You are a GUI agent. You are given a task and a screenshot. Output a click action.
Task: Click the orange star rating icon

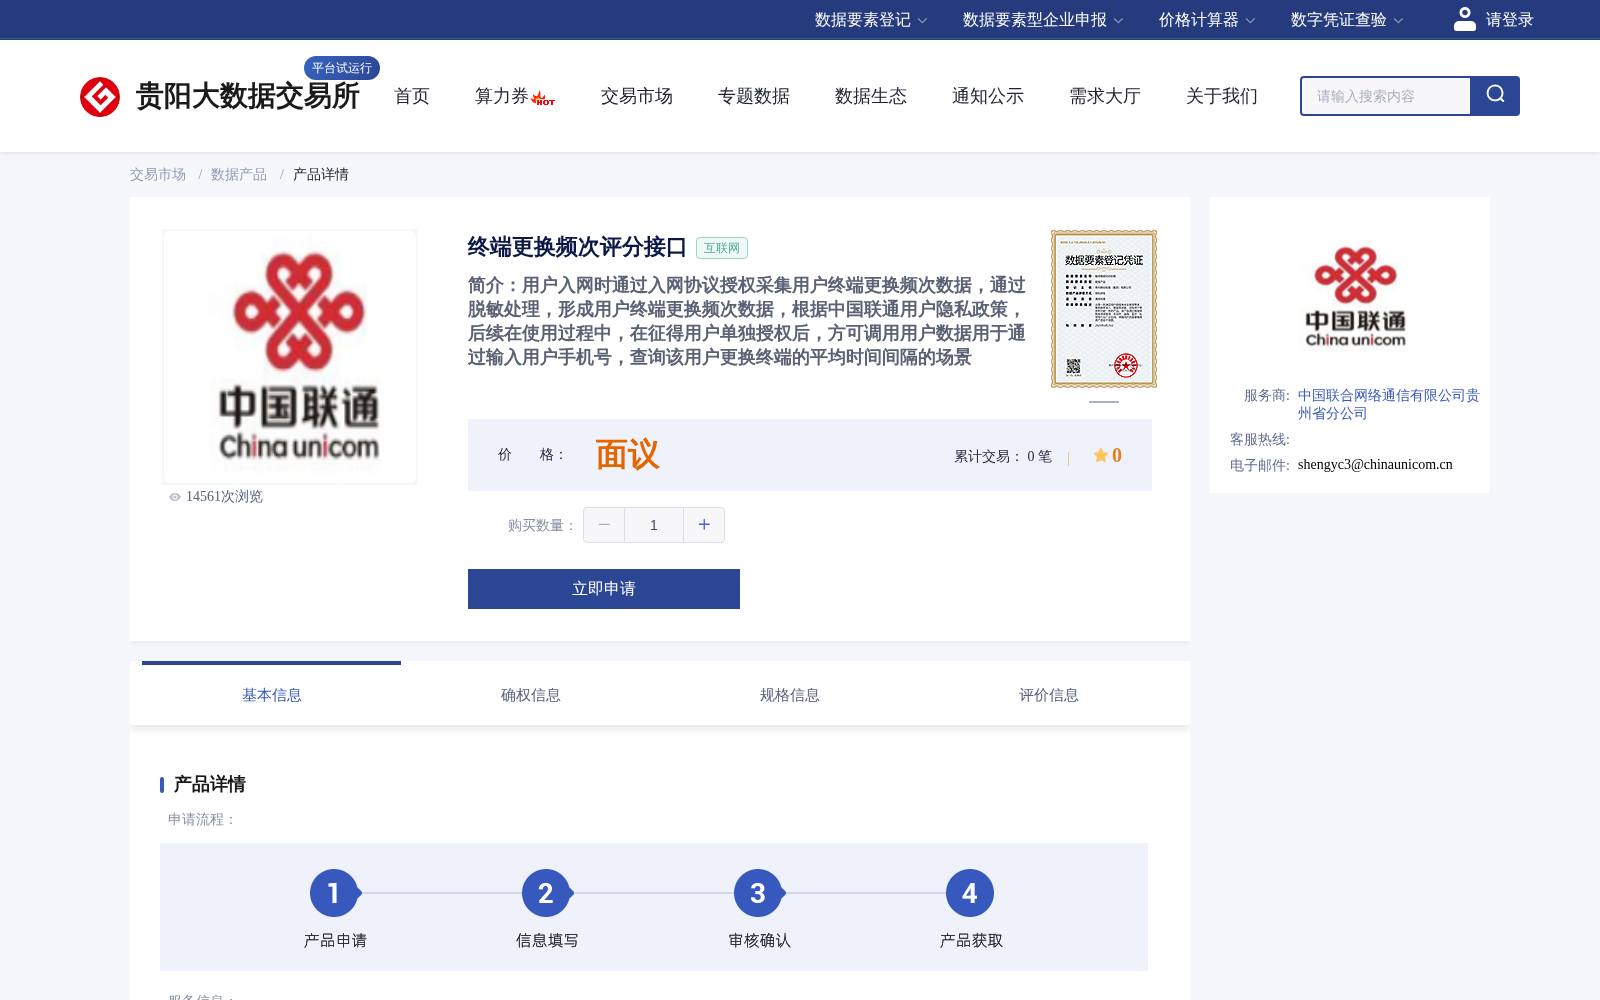[x=1101, y=455]
